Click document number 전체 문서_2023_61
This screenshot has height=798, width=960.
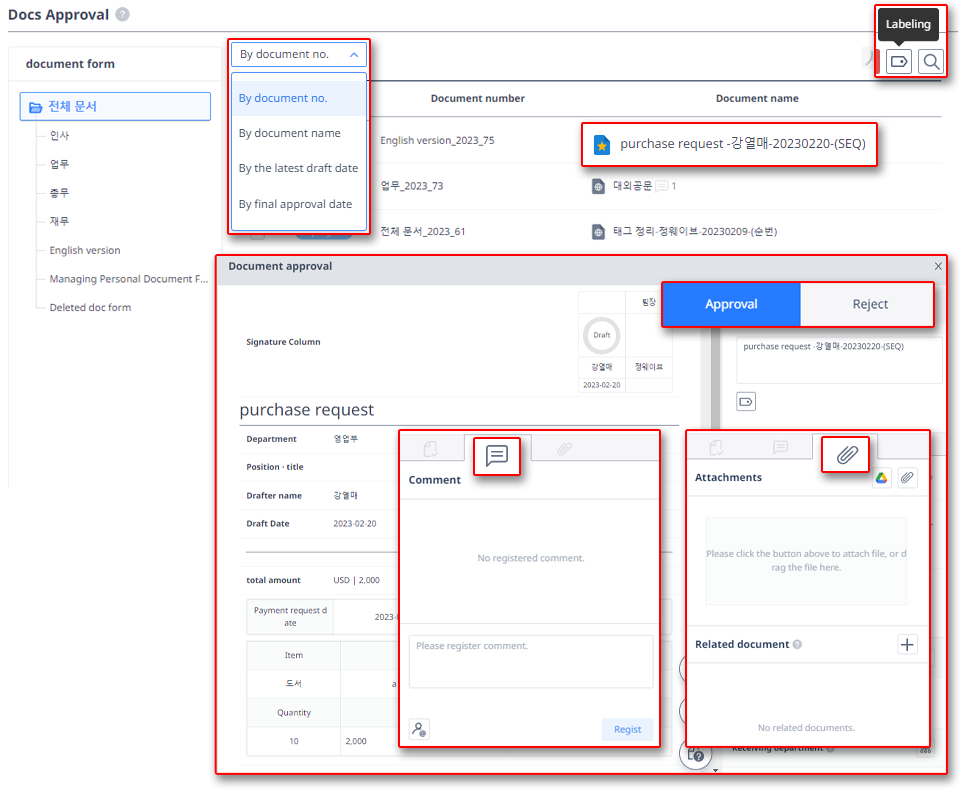click(422, 231)
